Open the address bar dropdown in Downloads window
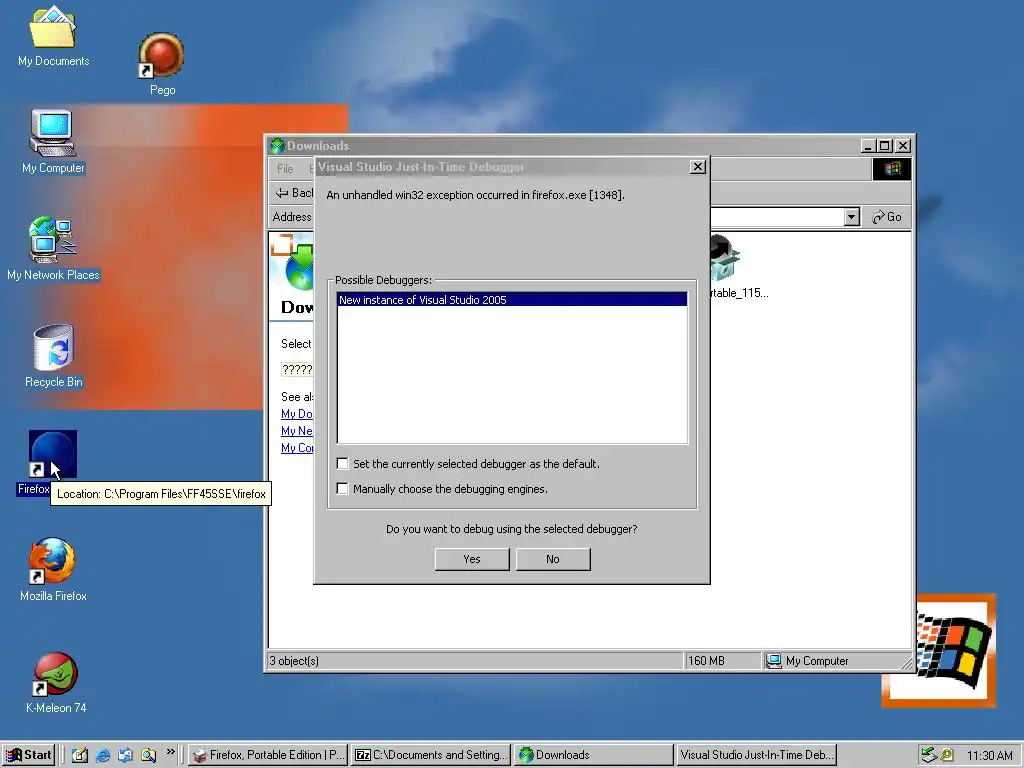Image resolution: width=1024 pixels, height=768 pixels. click(x=851, y=217)
